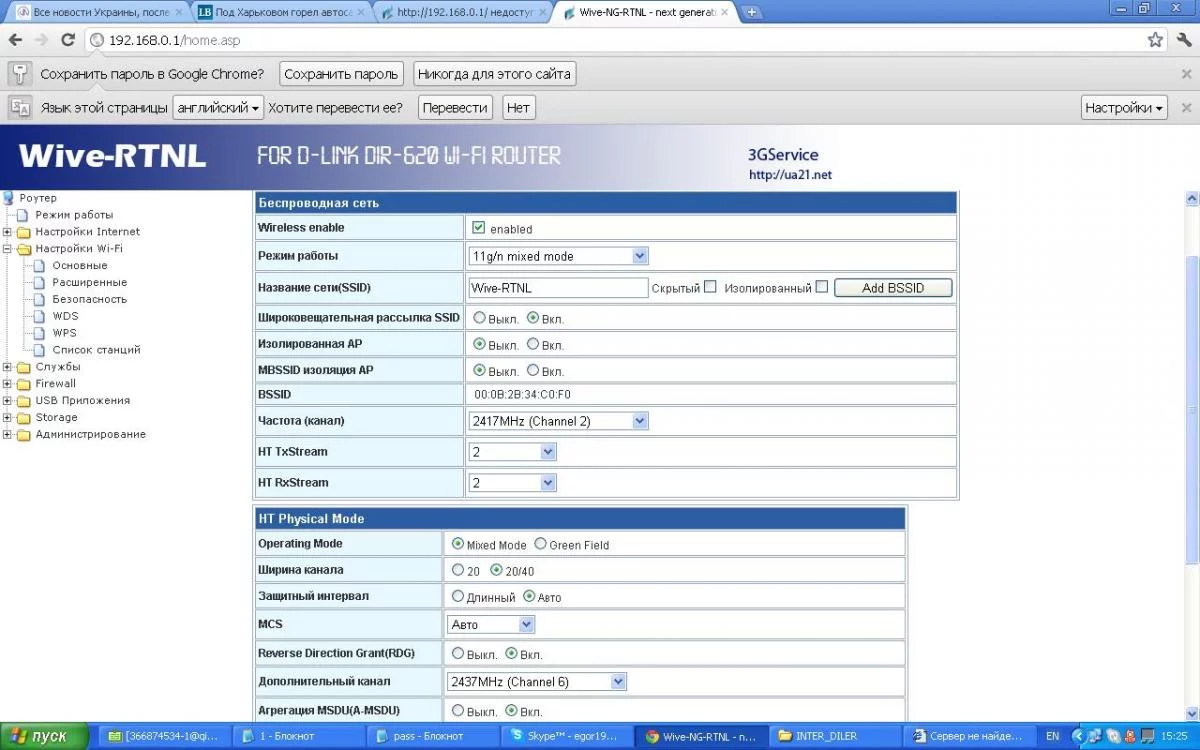This screenshot has height=750, width=1200.
Task: Reload the page with the refresh icon
Action: click(x=68, y=40)
